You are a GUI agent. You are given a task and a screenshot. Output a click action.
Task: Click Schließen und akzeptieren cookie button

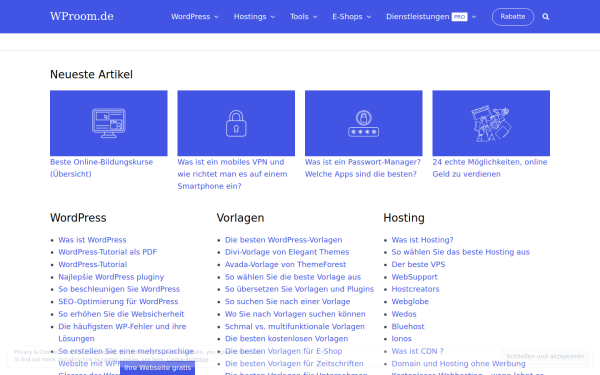pos(545,356)
